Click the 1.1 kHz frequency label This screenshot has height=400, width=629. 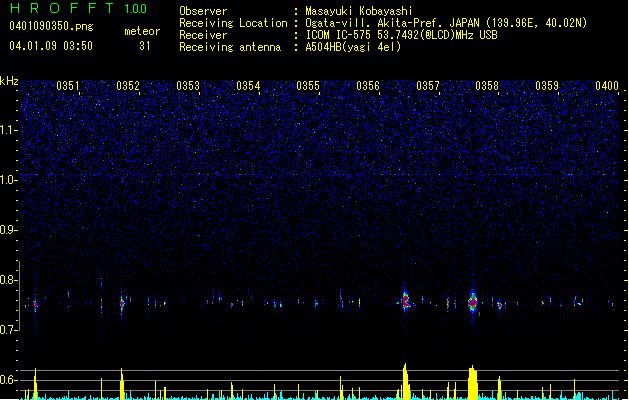click(x=8, y=130)
